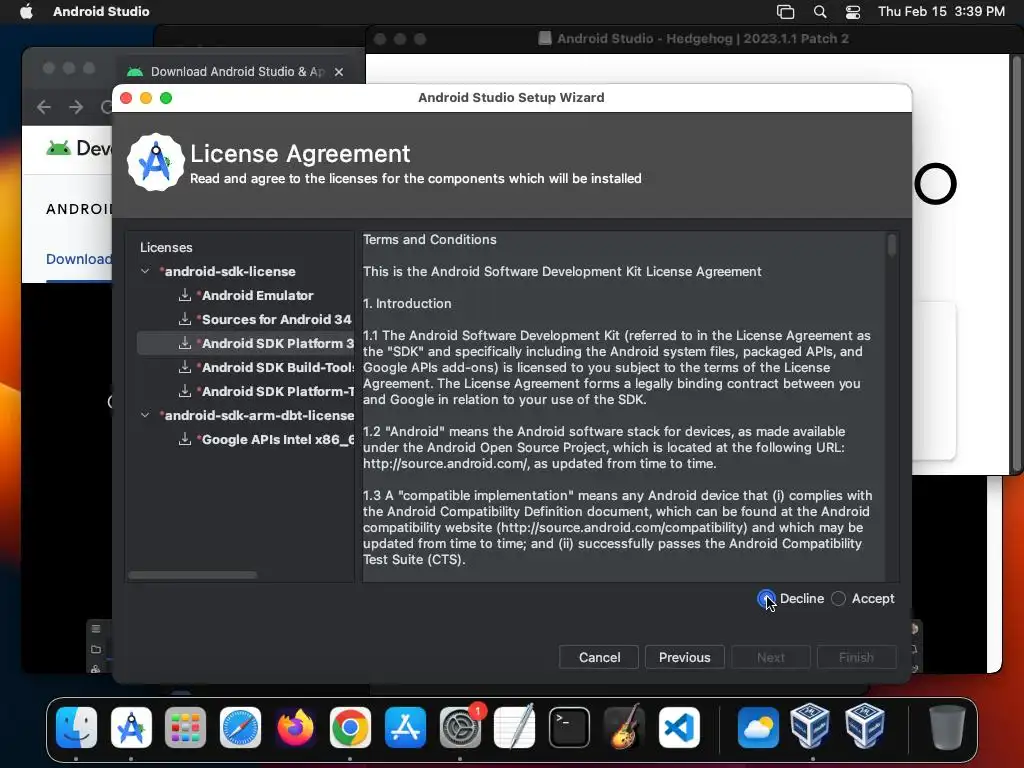The image size is (1024, 768).
Task: Open the Android Studio menu bar item
Action: point(101,12)
